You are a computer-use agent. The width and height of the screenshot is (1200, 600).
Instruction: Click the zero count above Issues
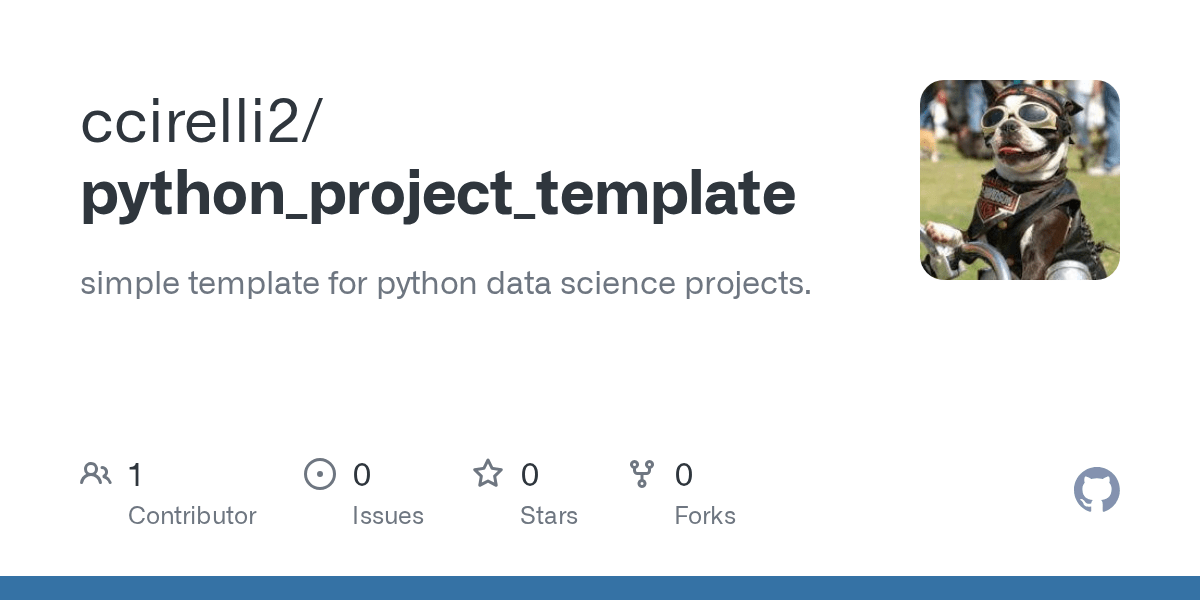click(x=362, y=474)
